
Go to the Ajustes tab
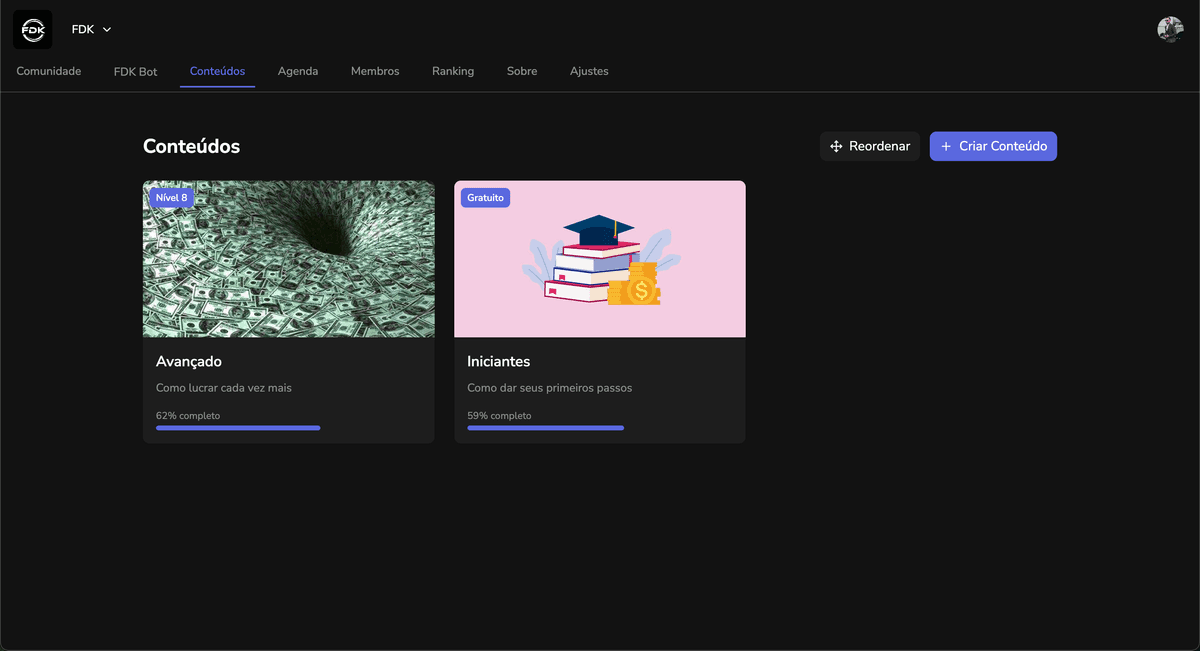click(x=589, y=71)
